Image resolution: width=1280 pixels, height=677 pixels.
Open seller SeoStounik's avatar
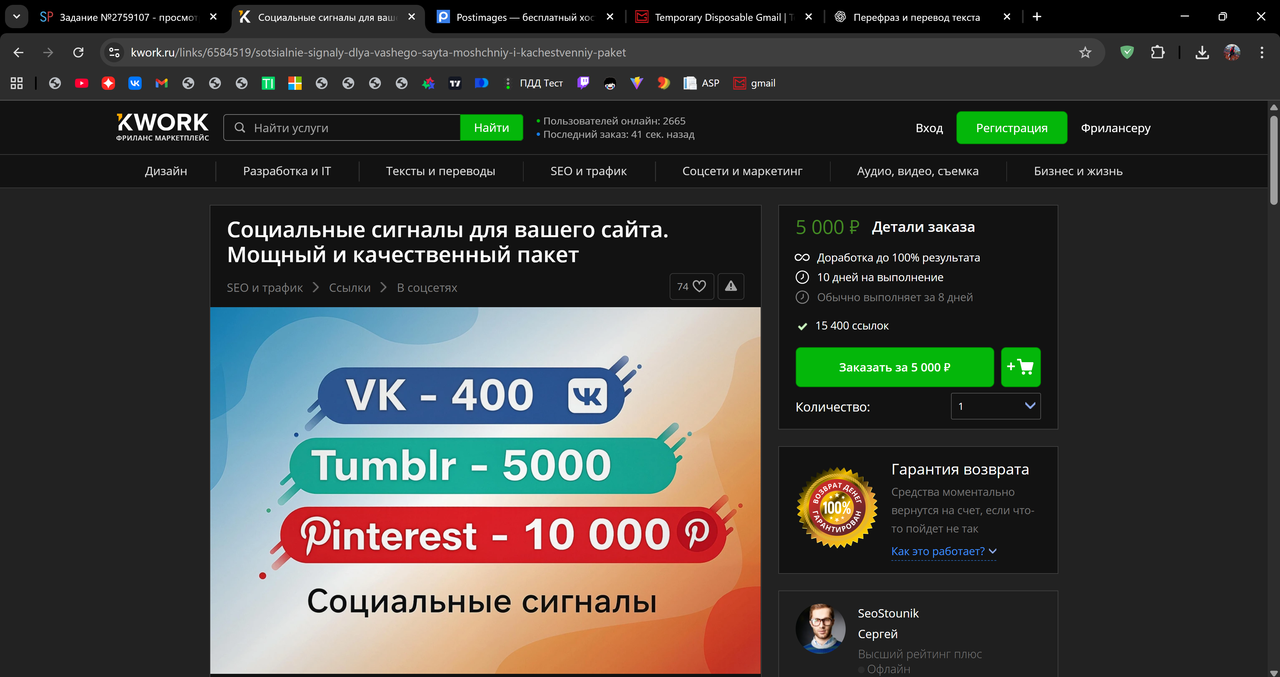point(821,628)
